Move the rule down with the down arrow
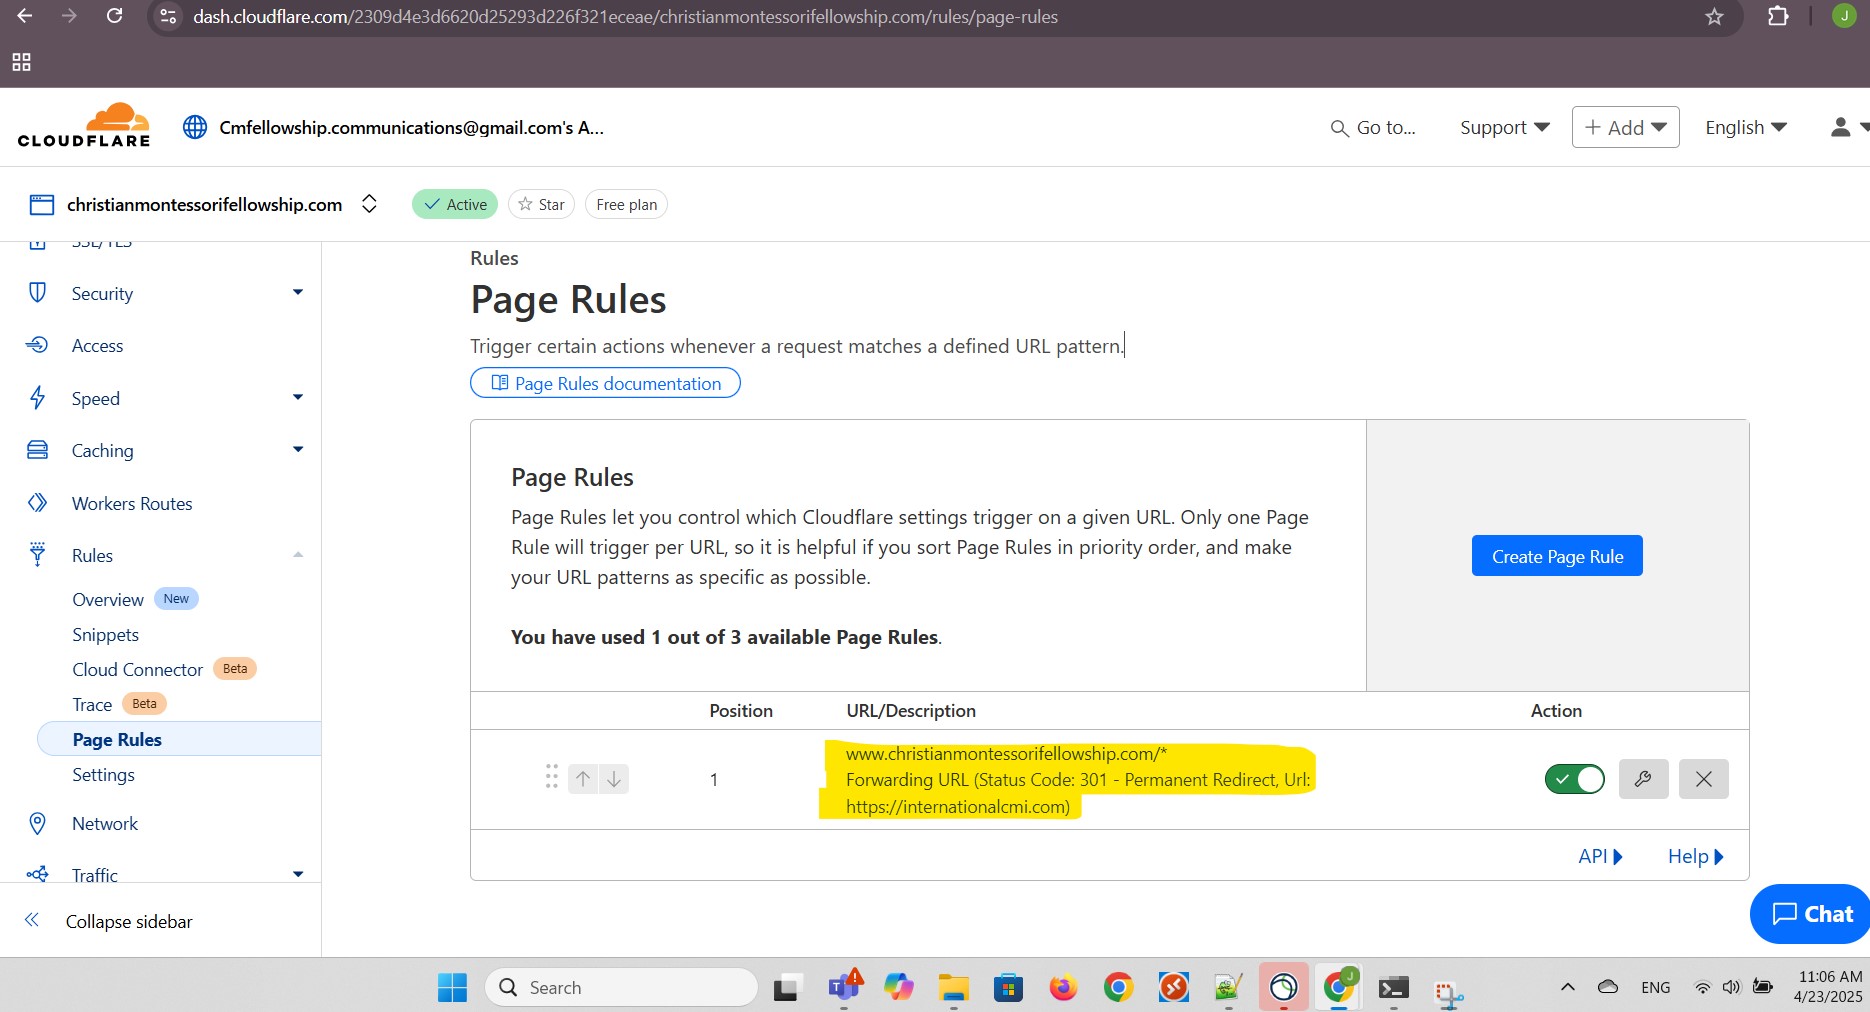This screenshot has height=1012, width=1870. coord(614,778)
